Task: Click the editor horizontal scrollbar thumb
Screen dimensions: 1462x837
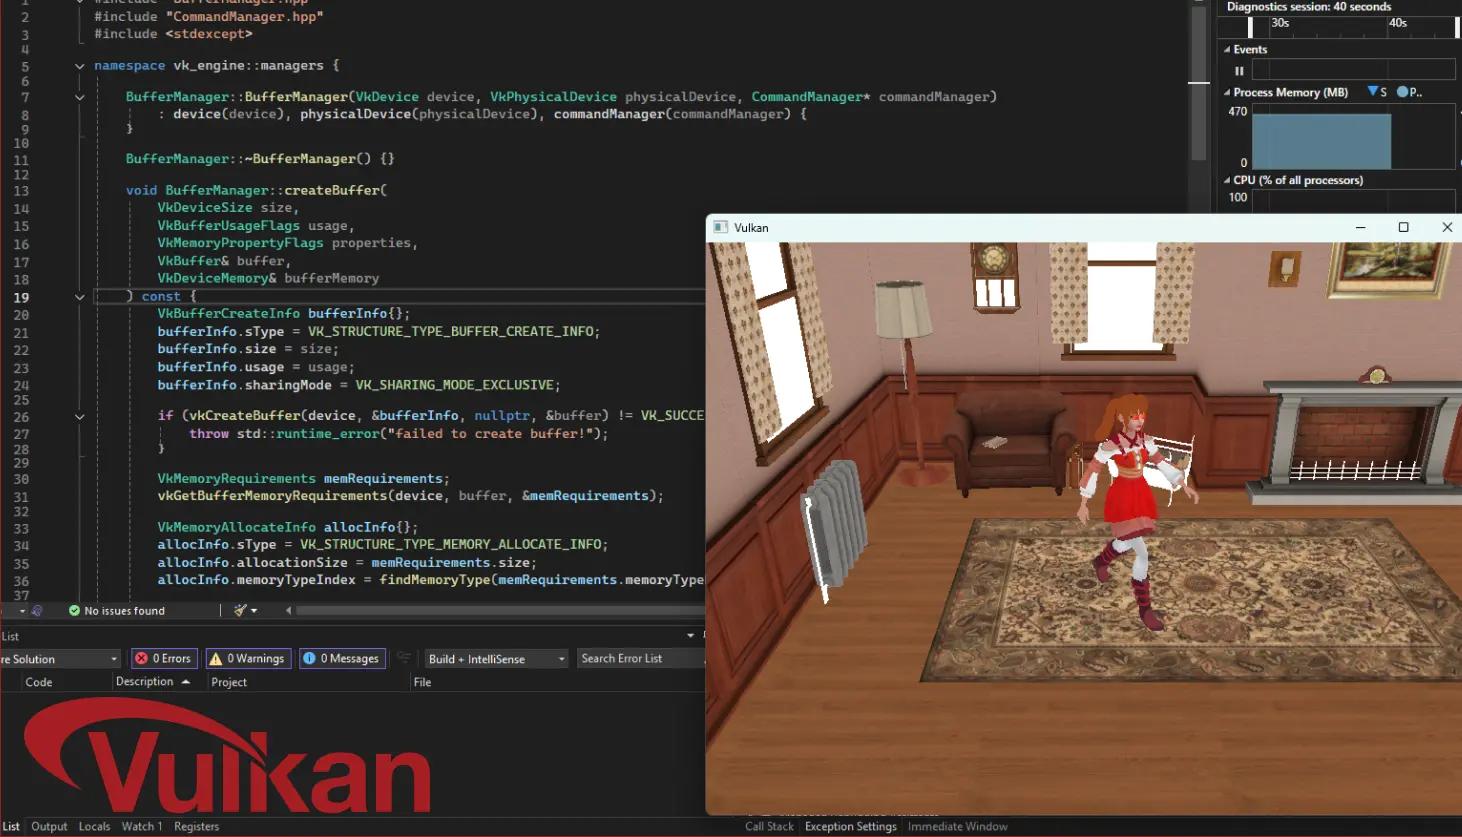Action: (500, 610)
